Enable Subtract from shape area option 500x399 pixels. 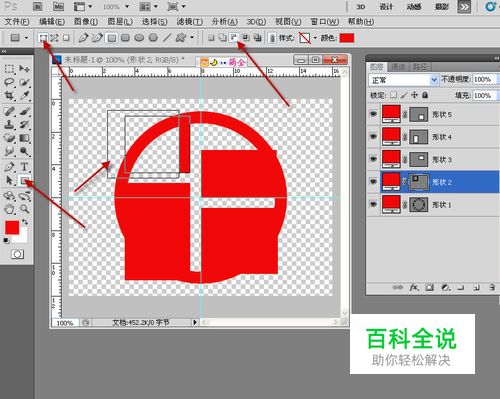pyautogui.click(x=234, y=38)
